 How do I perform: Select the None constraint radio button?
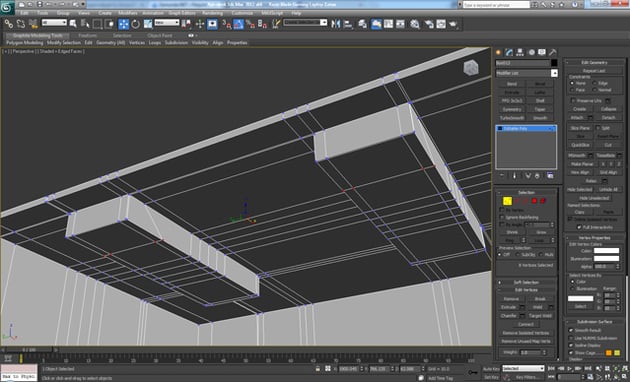point(572,83)
